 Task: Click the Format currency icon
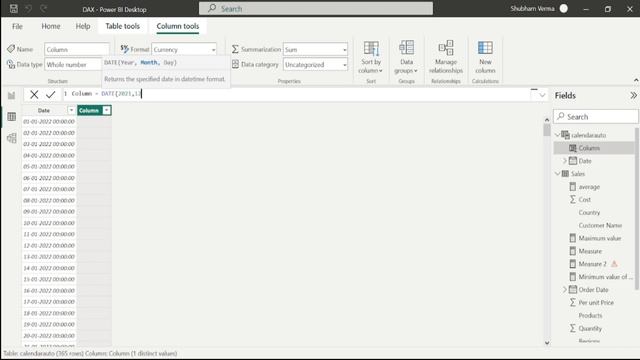coord(124,49)
